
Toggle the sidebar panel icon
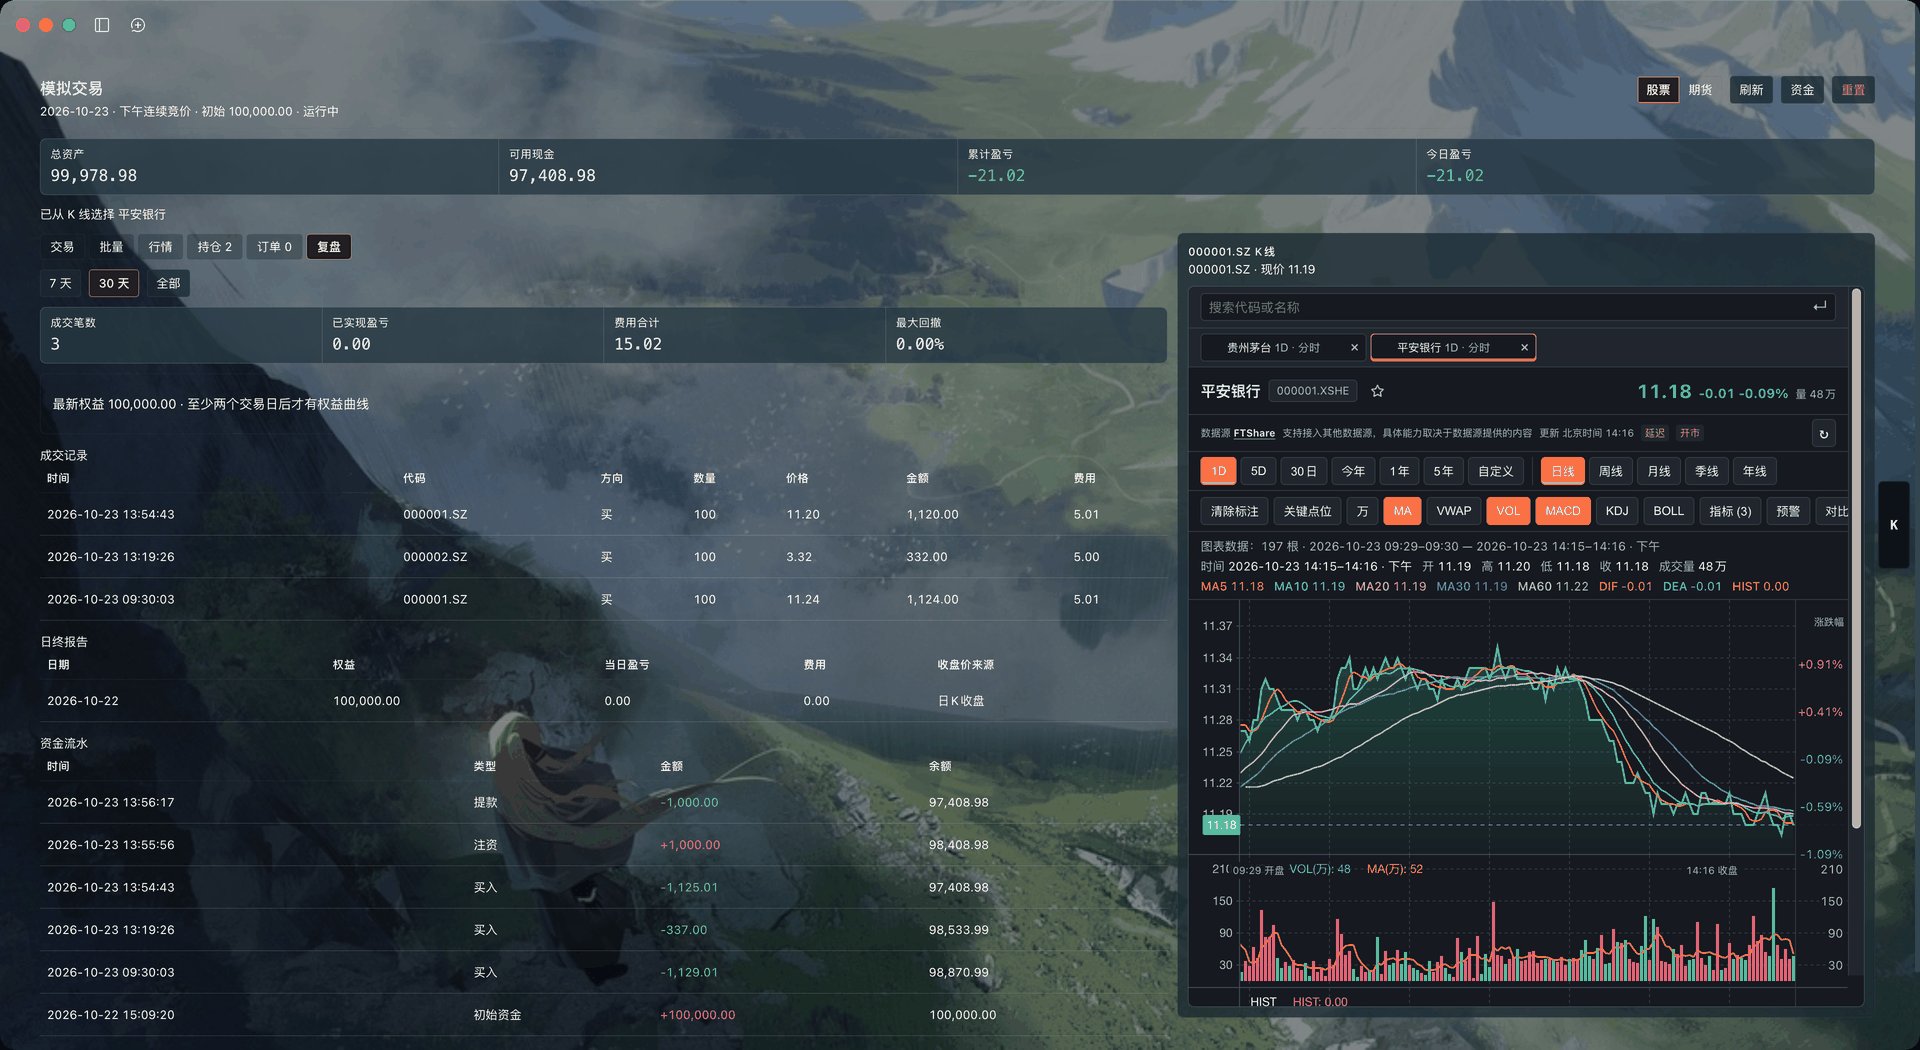pyautogui.click(x=102, y=25)
